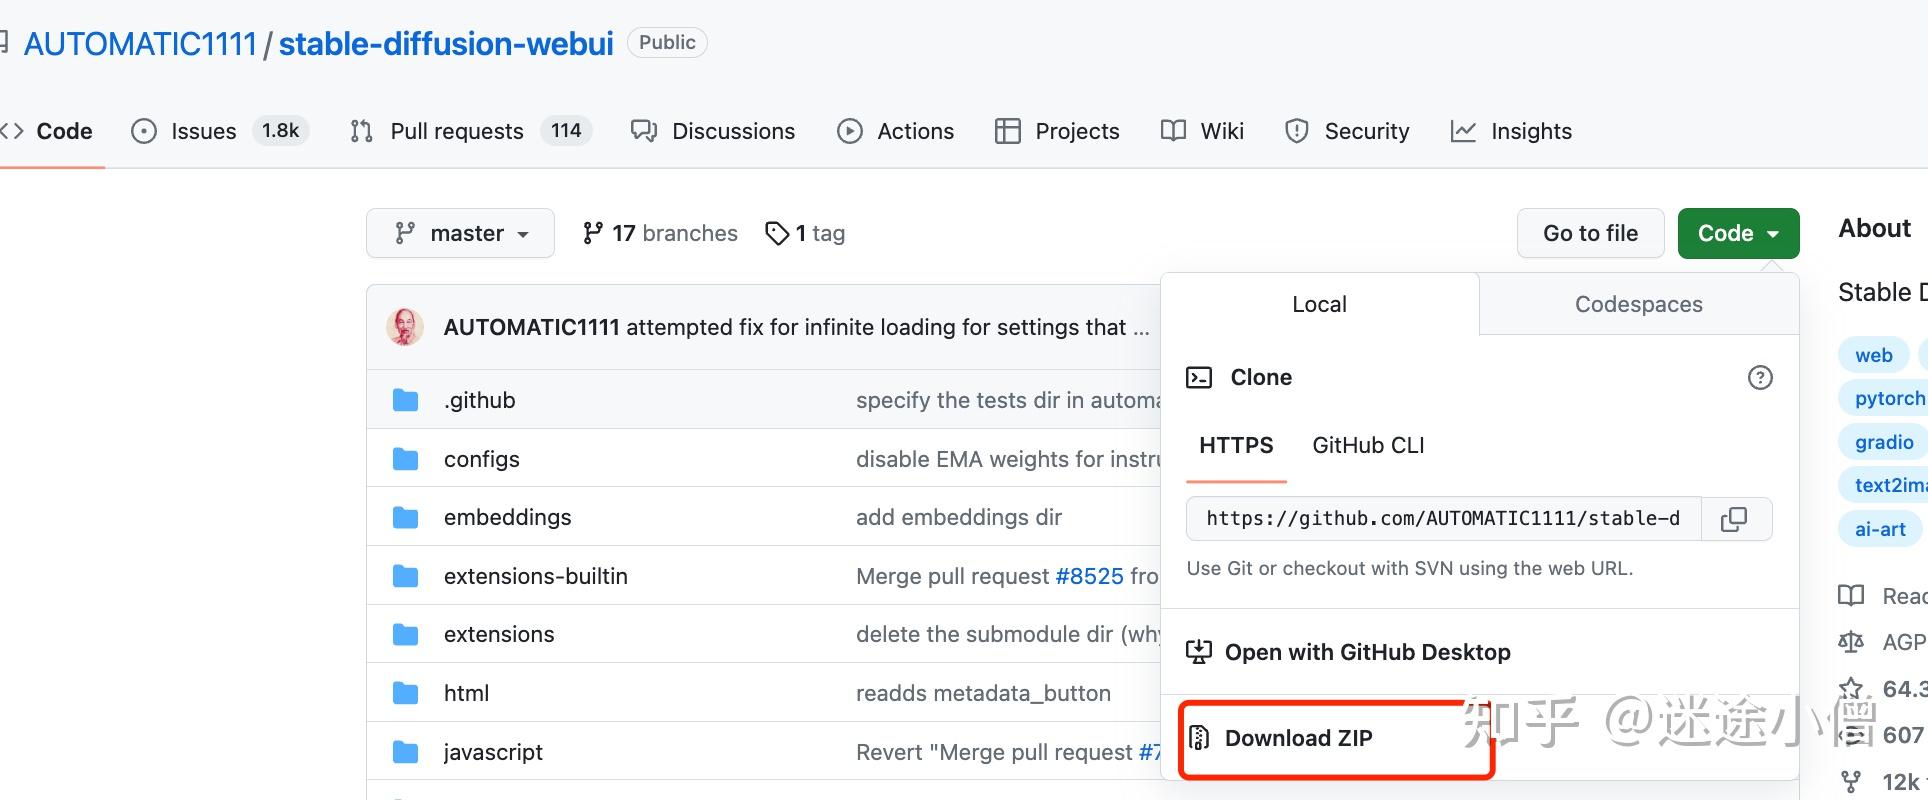Click the tag icon beside 1 tag
This screenshot has height=800, width=1928.
tap(777, 233)
